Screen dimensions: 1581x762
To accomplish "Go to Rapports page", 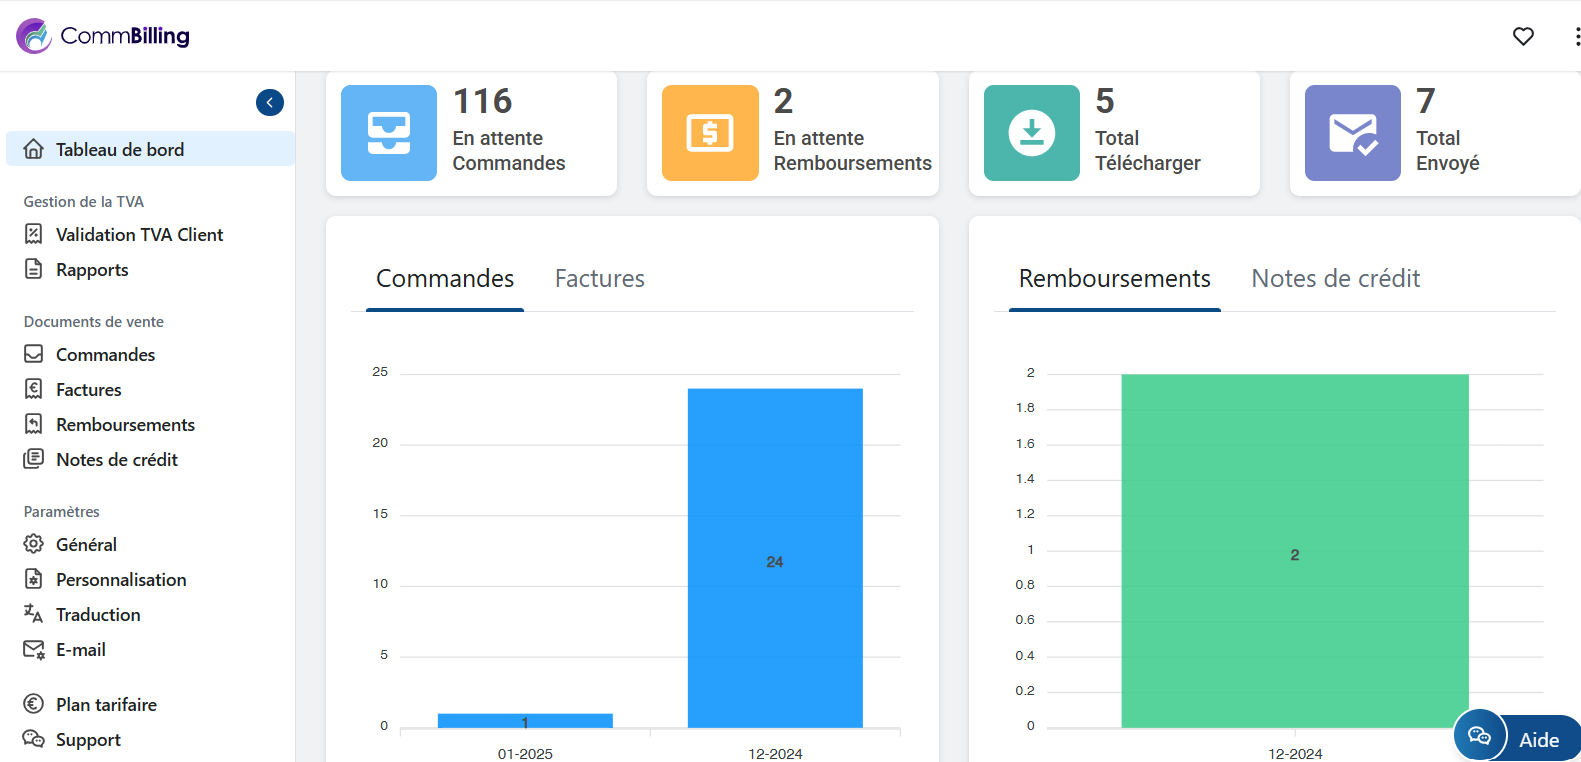I will pos(92,270).
